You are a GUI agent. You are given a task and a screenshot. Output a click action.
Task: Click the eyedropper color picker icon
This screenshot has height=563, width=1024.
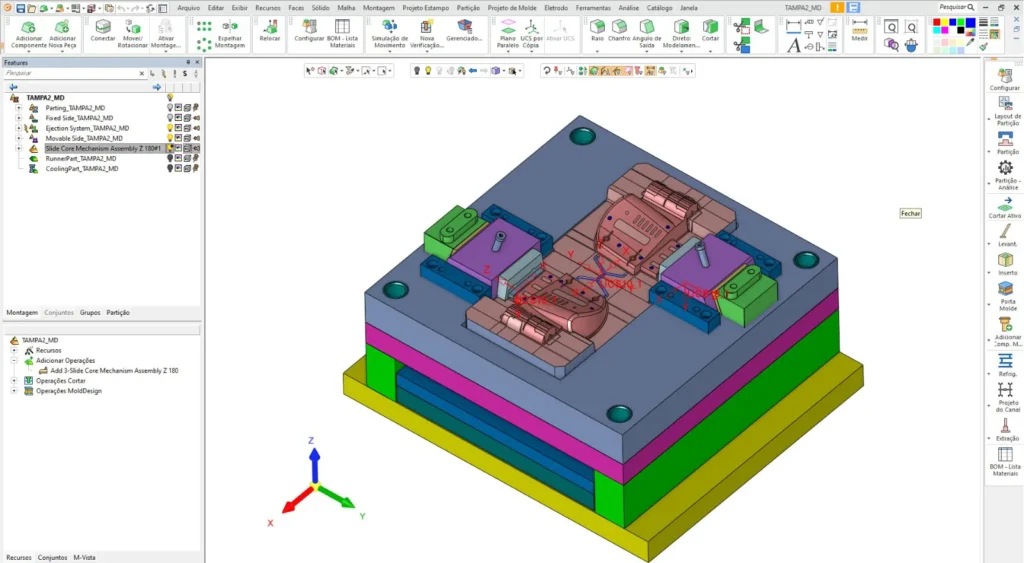(970, 42)
